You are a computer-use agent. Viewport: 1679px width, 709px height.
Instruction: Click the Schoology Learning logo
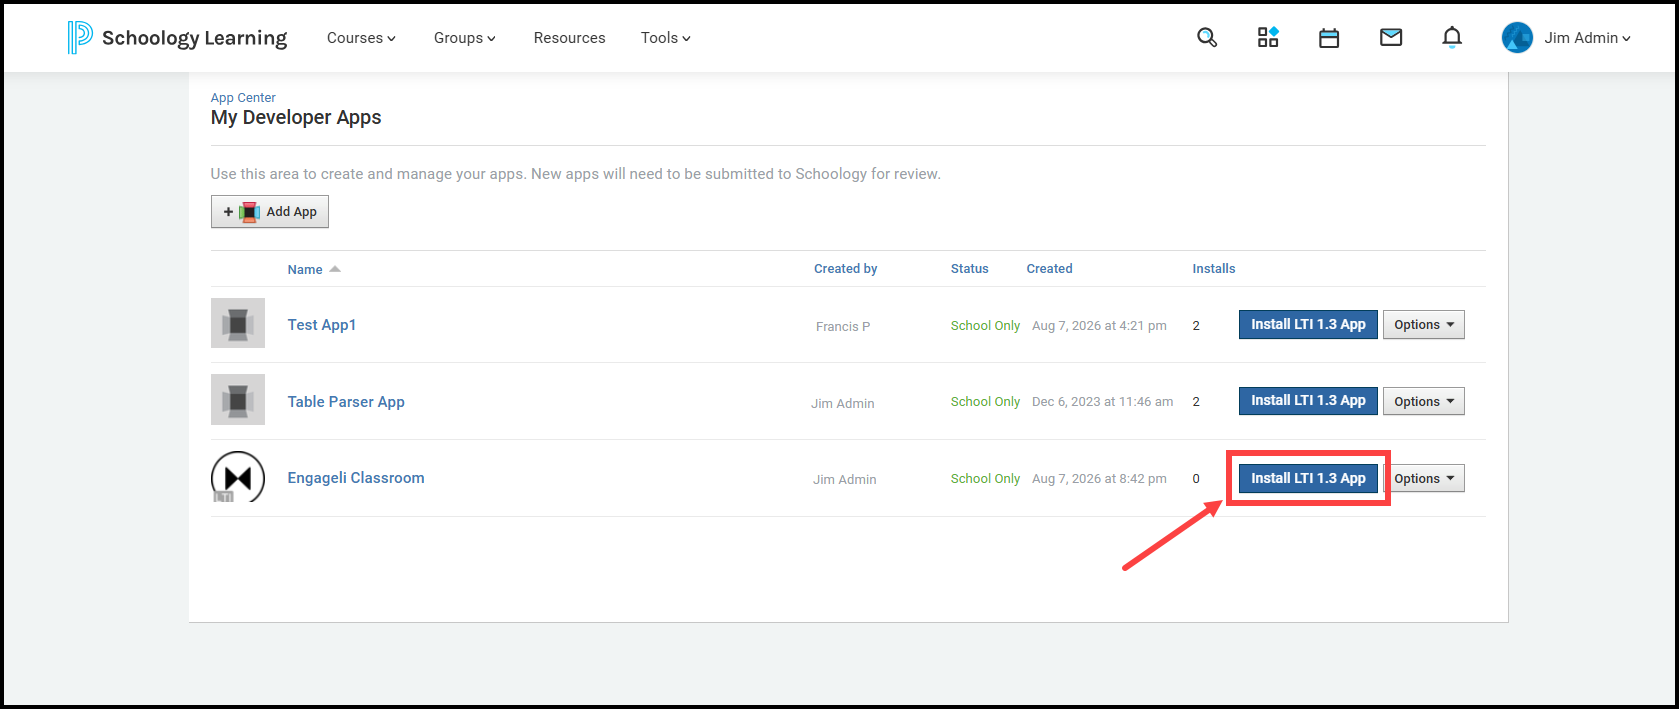coord(177,38)
